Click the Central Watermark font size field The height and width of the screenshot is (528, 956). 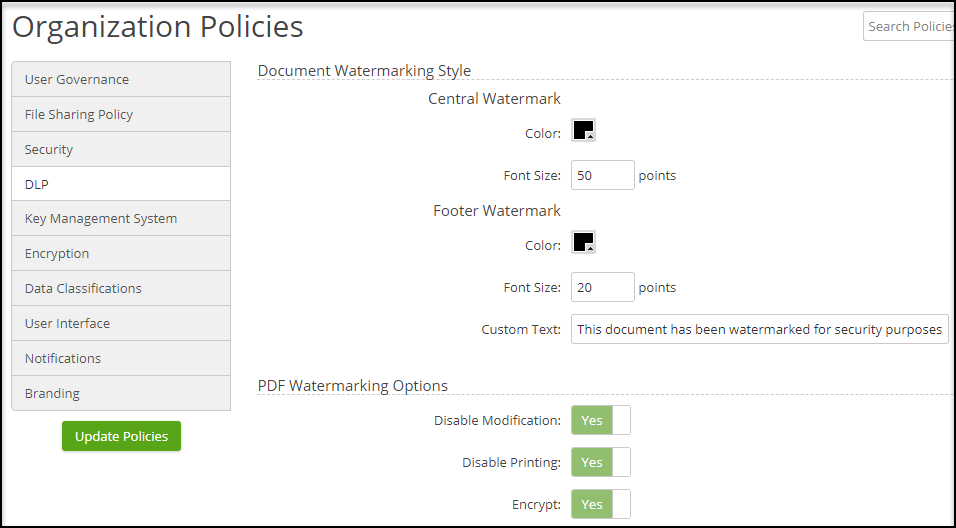click(x=602, y=175)
